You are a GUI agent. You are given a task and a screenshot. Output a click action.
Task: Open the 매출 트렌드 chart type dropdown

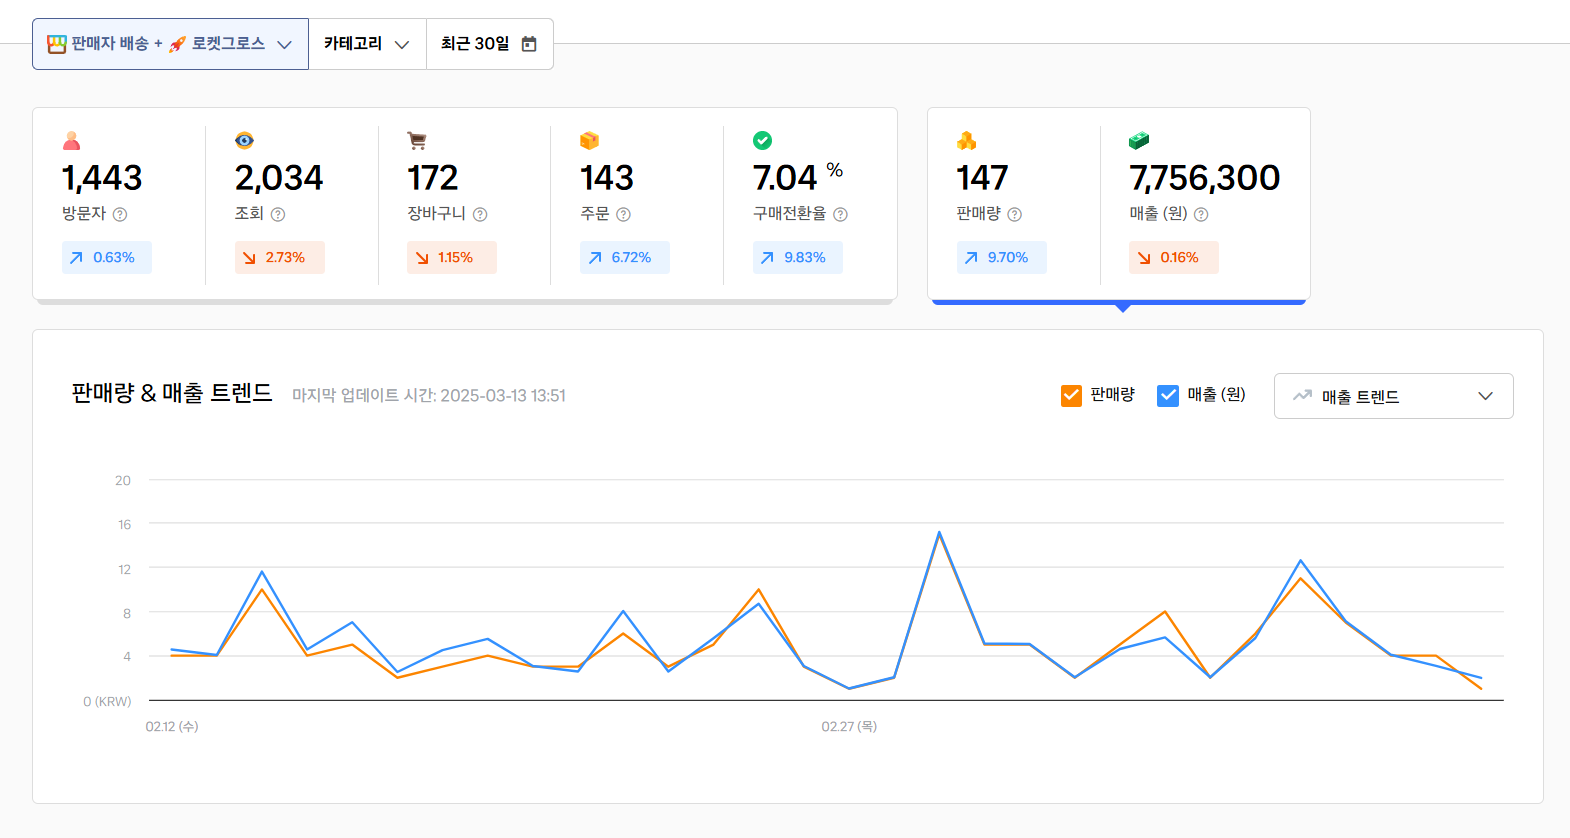tap(1393, 396)
